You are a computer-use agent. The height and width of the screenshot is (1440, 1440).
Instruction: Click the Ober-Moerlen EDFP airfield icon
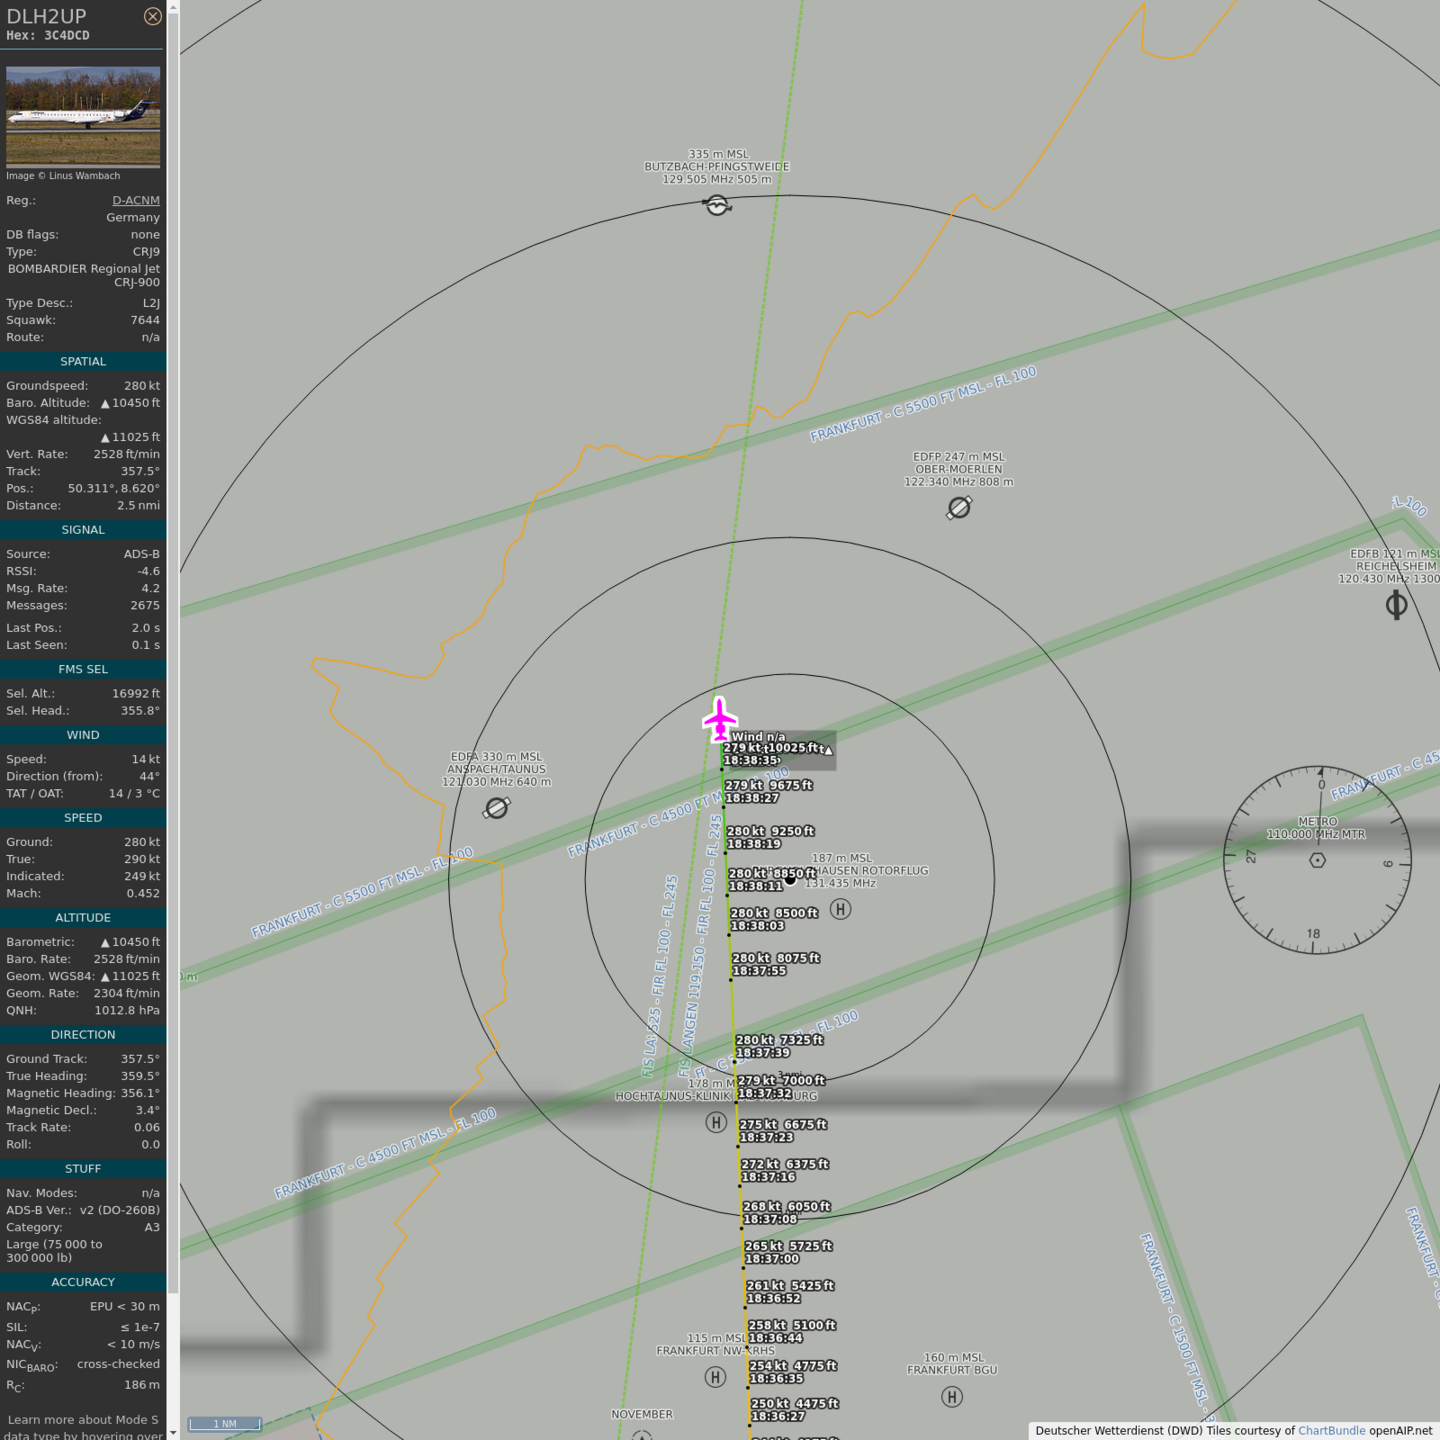coord(958,508)
